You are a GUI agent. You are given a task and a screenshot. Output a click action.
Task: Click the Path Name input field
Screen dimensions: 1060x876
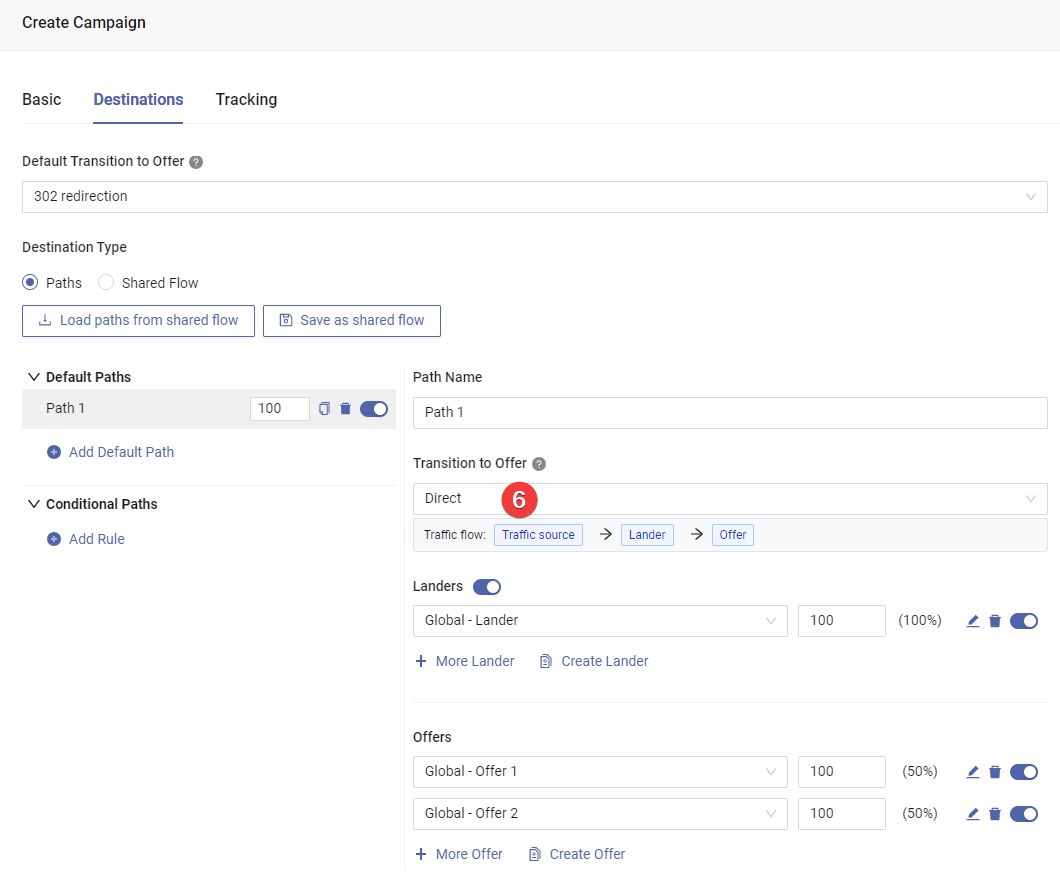point(730,412)
